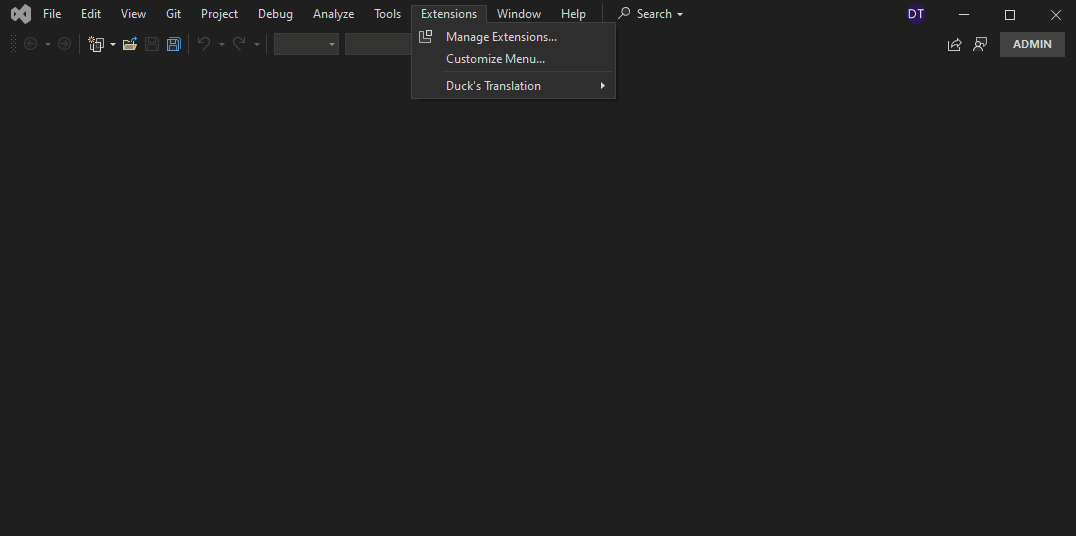Open the Tools menu
Viewport: 1076px width, 536px height.
point(387,14)
